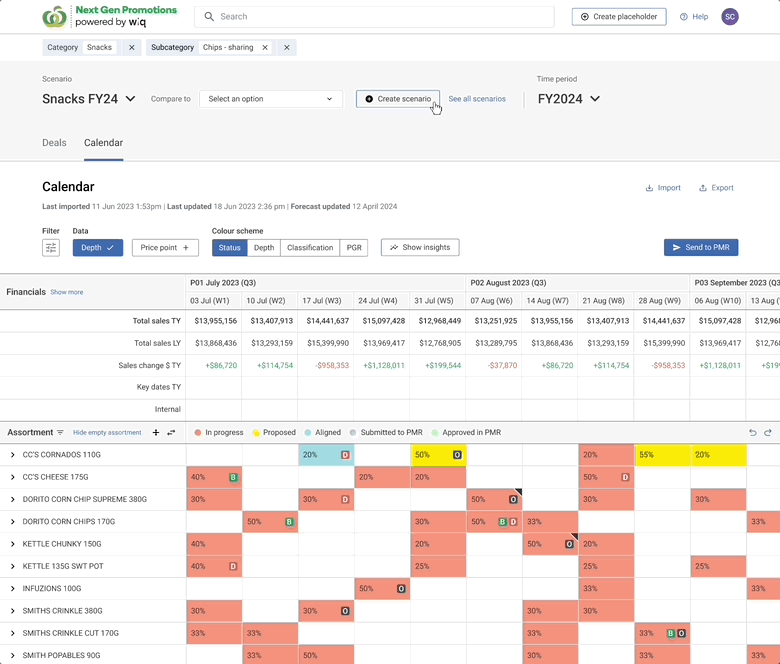
Task: Click the redo arrow icon
Action: pyautogui.click(x=768, y=432)
